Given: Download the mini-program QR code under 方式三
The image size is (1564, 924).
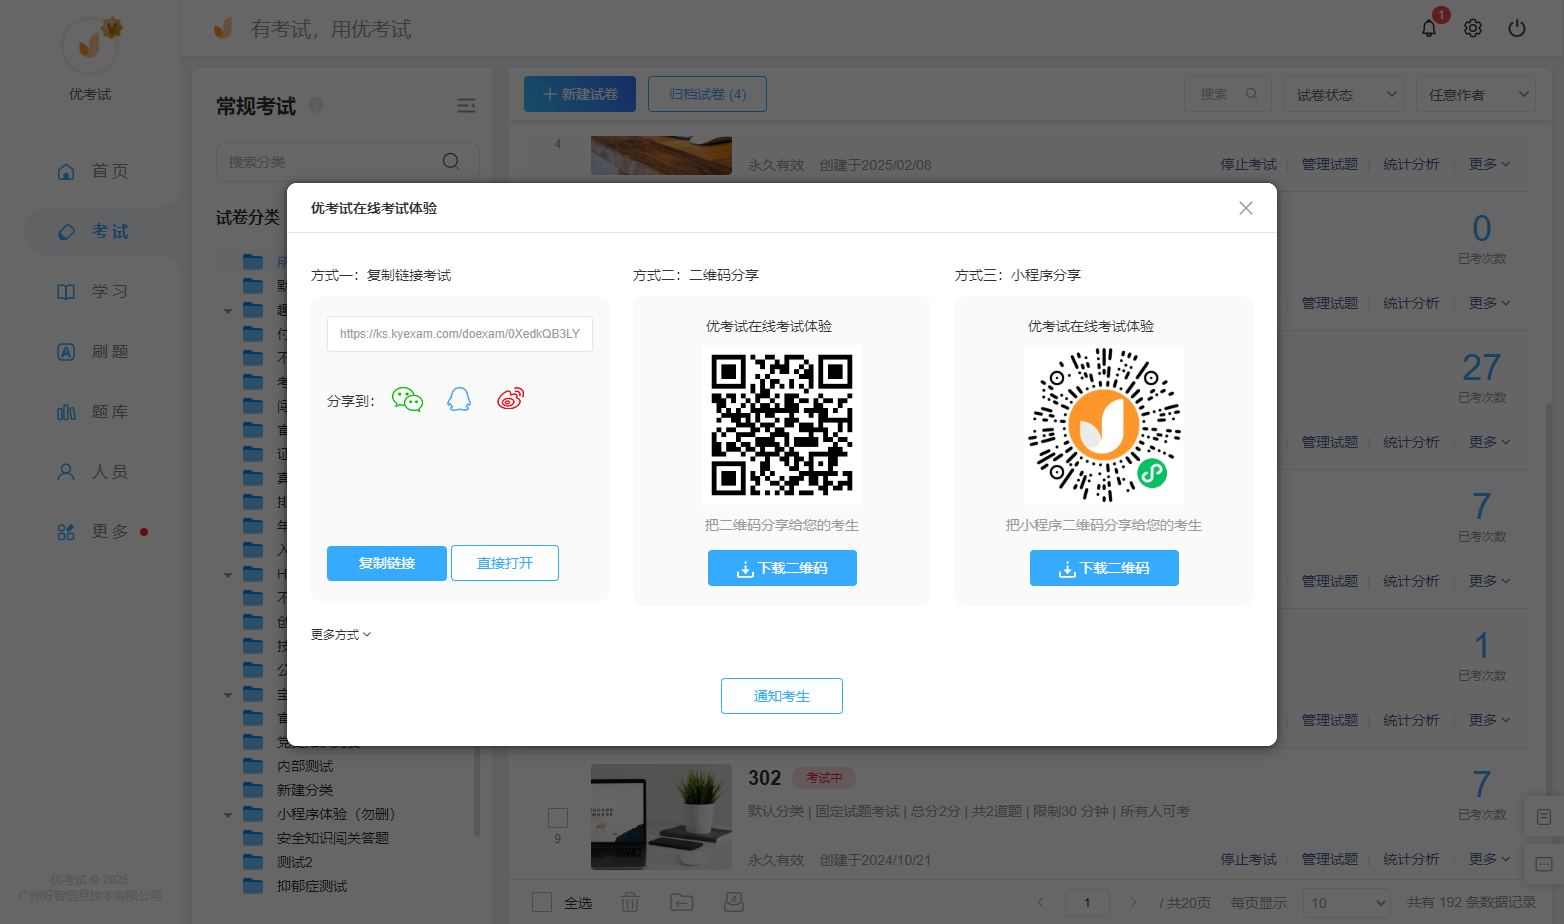Looking at the screenshot, I should pyautogui.click(x=1104, y=568).
